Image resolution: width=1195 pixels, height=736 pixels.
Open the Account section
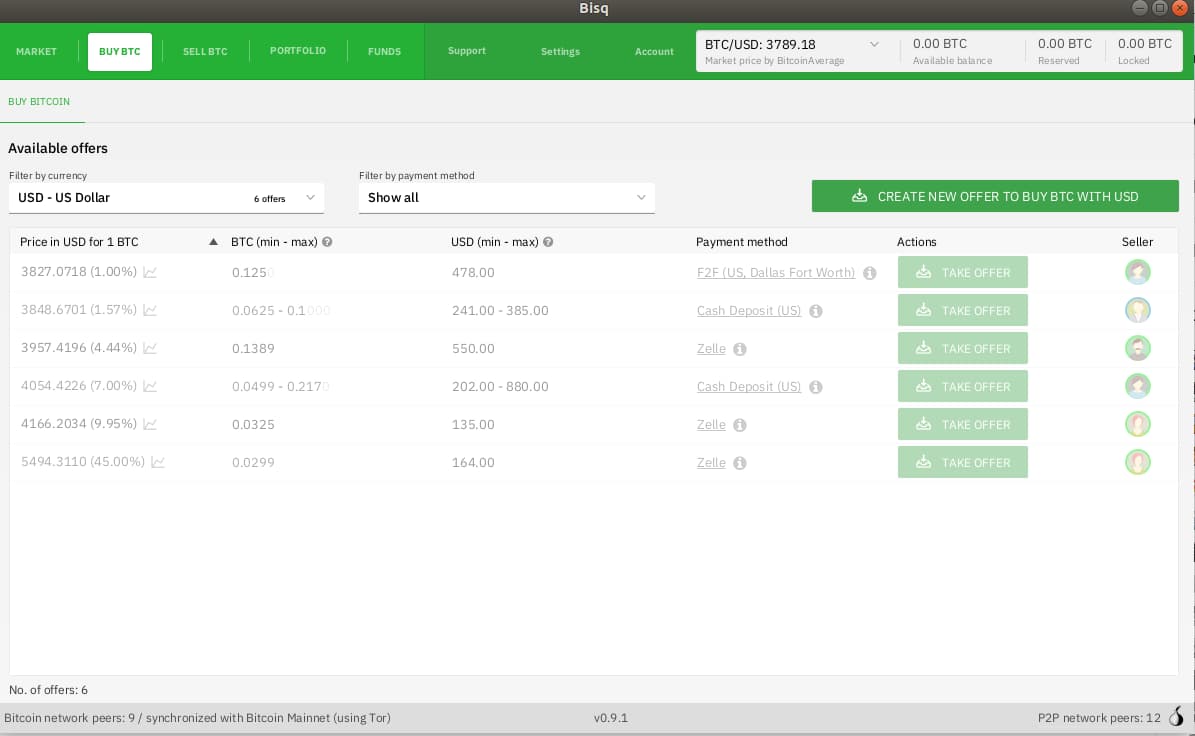click(654, 51)
